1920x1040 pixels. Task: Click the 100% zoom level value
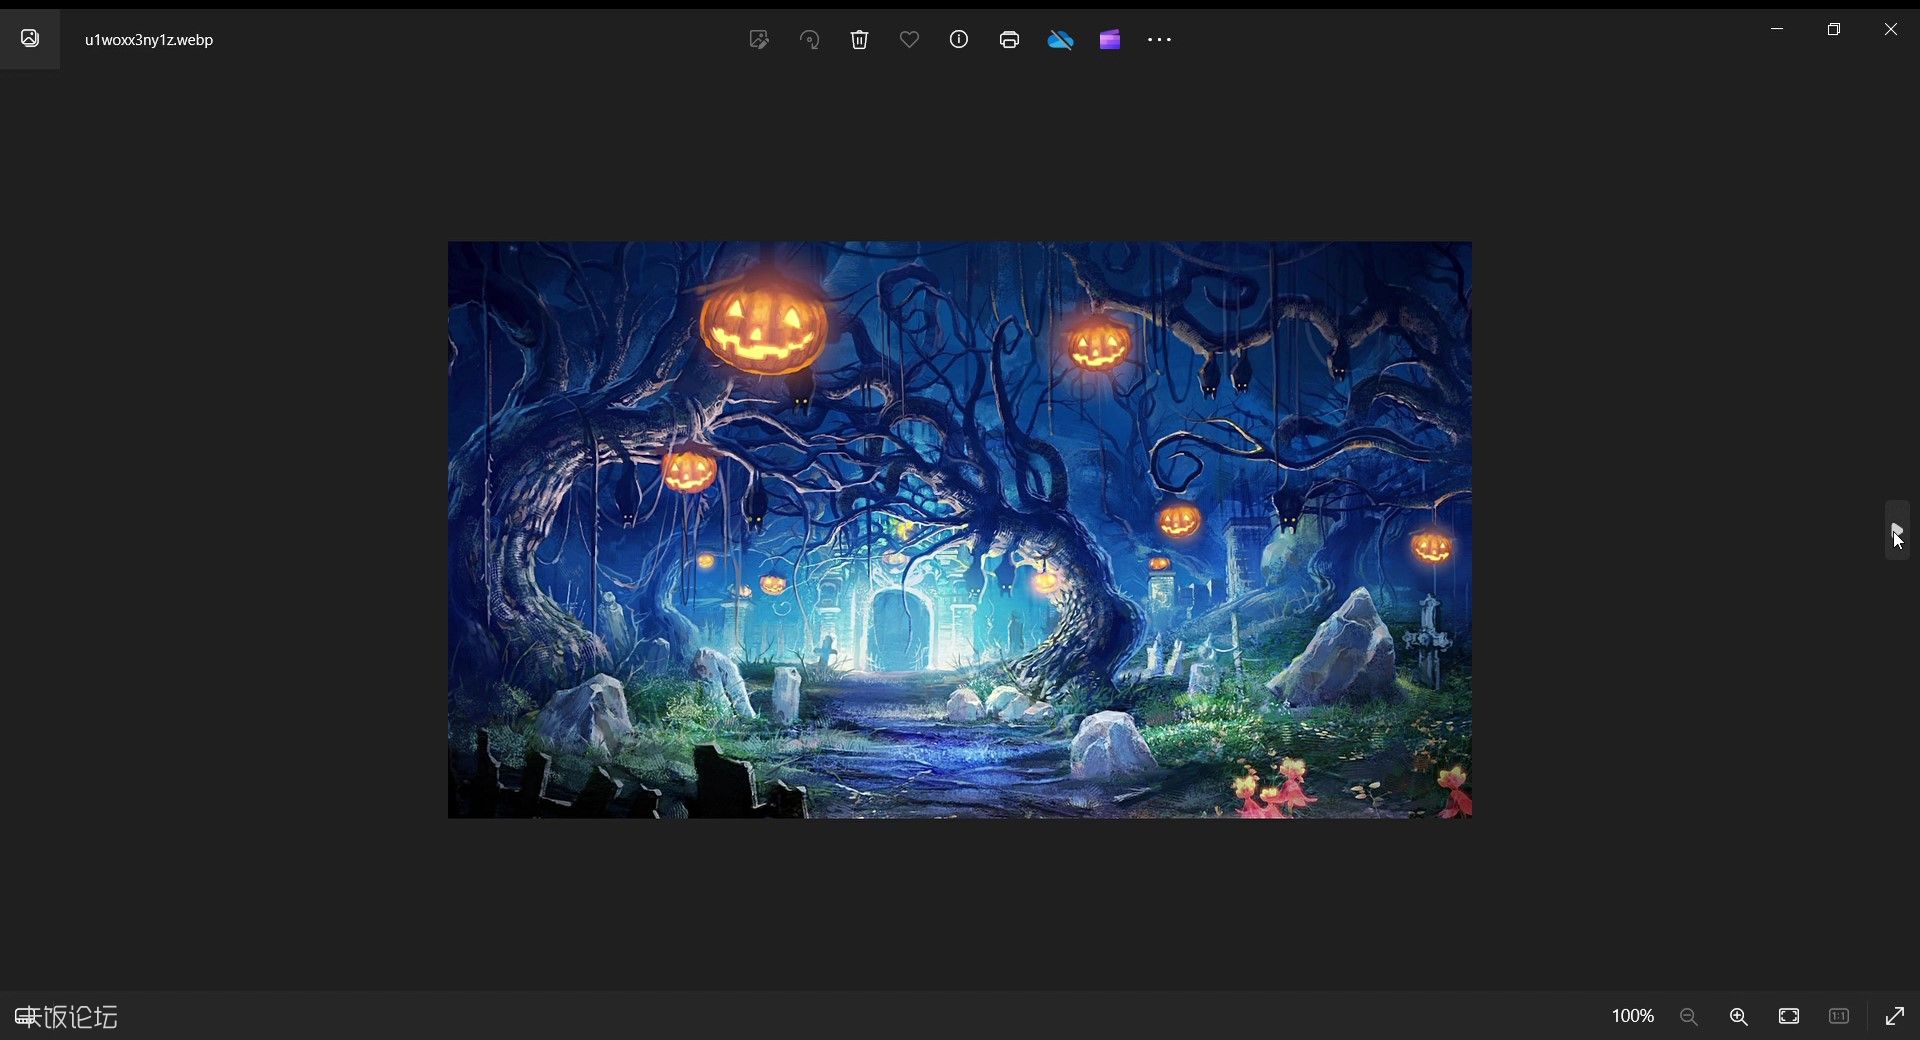coord(1632,1016)
